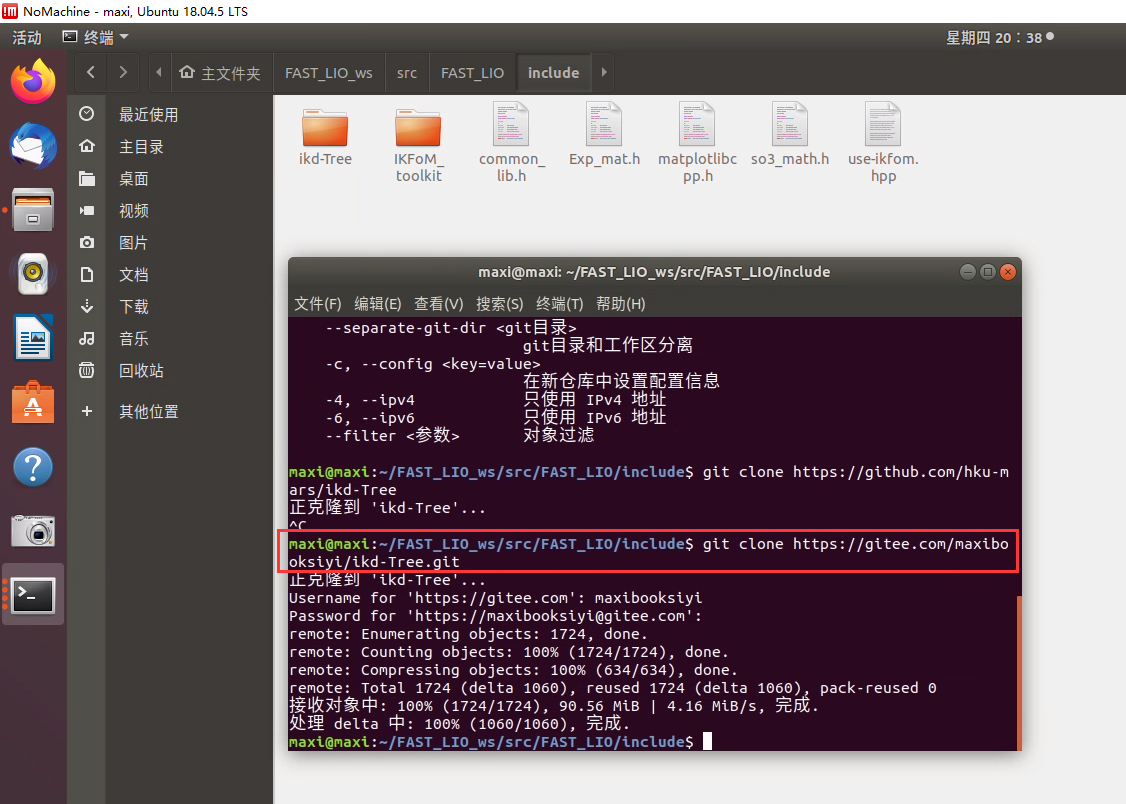
Task: Select the use-ikfom.hpp file
Action: [x=883, y=143]
